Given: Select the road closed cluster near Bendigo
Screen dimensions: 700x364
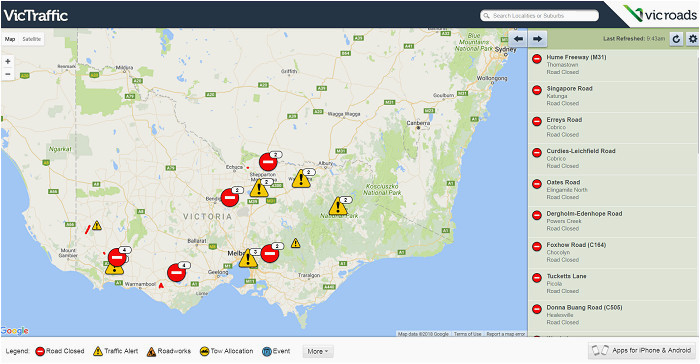Looking at the screenshot, I should click(230, 197).
